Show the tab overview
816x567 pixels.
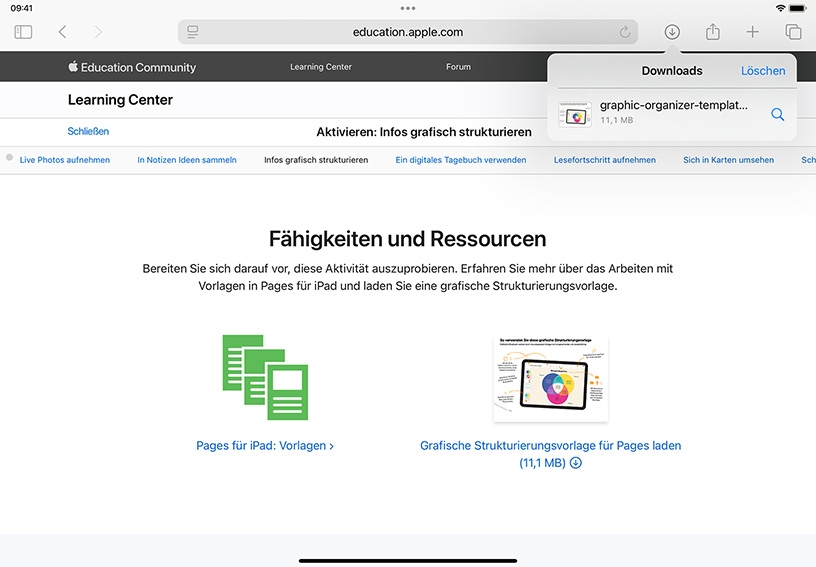793,32
